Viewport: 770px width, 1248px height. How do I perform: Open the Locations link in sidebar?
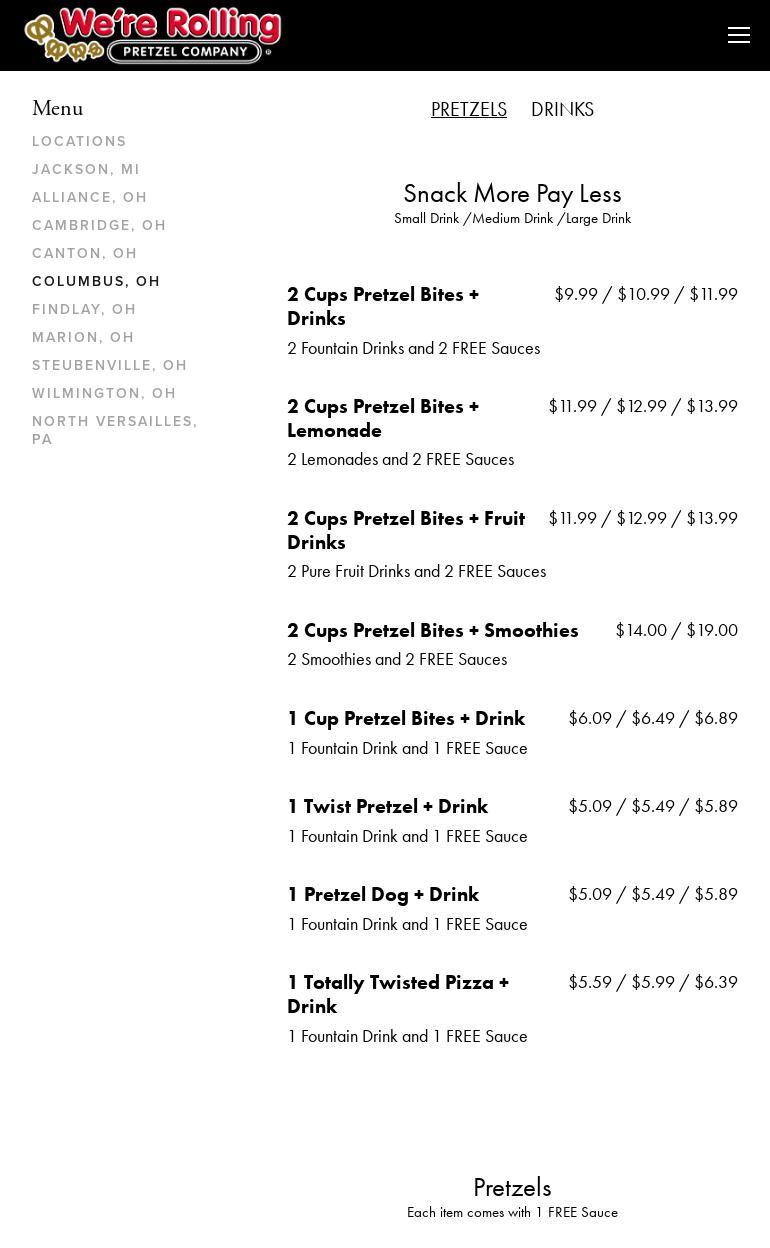[79, 142]
